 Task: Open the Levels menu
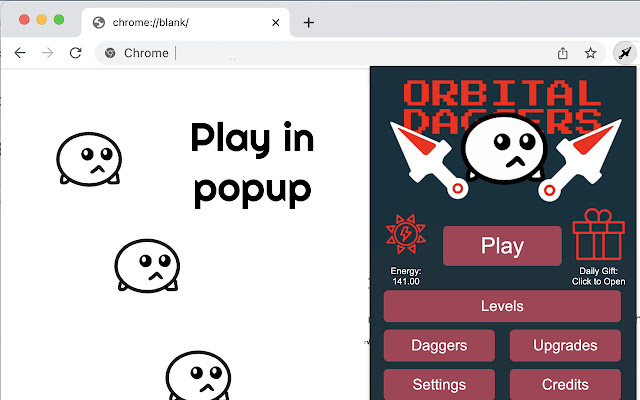[x=502, y=306]
